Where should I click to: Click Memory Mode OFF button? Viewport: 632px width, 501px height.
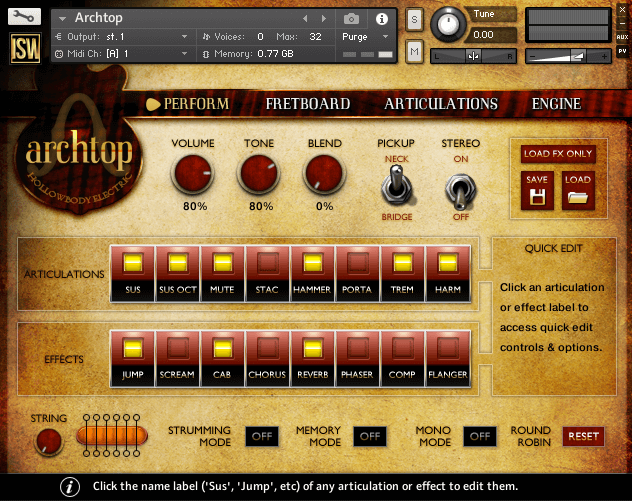370,436
